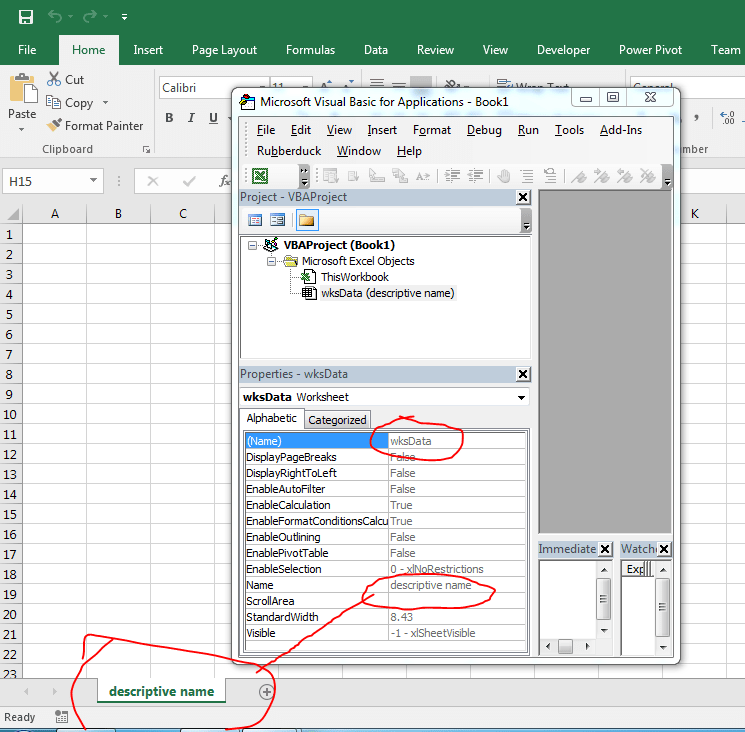Image resolution: width=745 pixels, height=732 pixels.
Task: Open the wksData Worksheet object dropdown
Action: [521, 397]
